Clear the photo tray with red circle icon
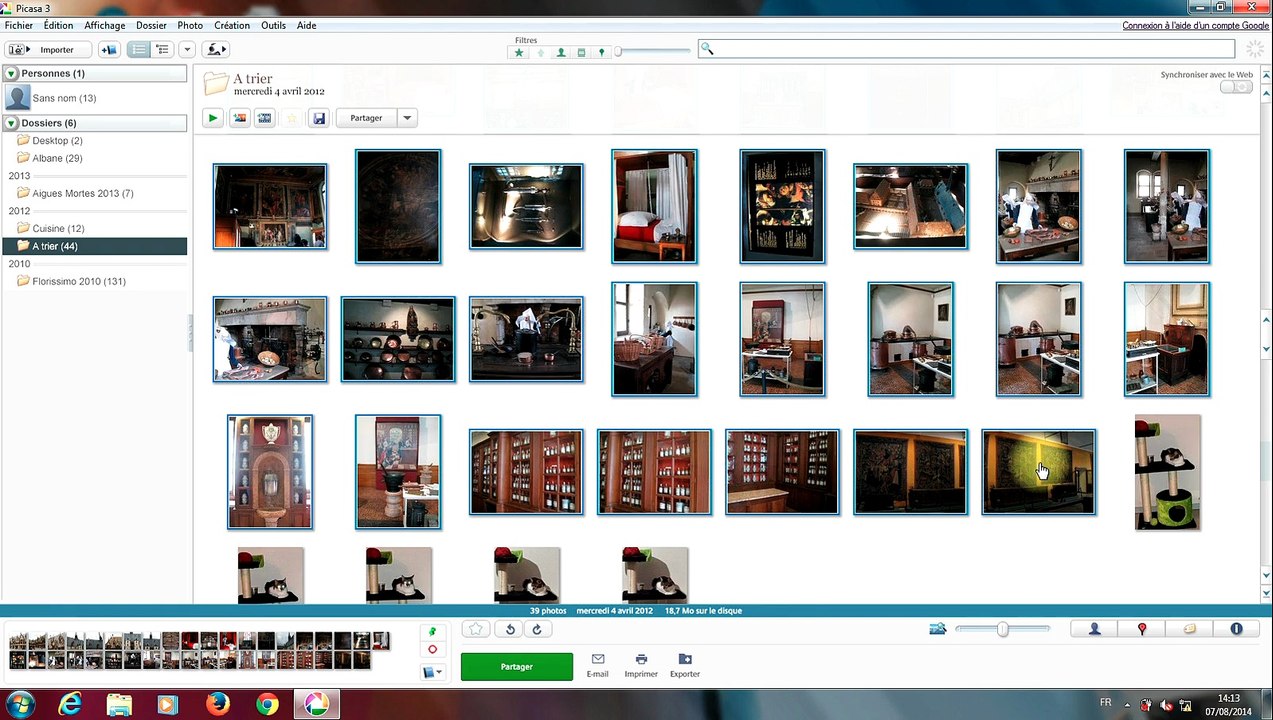The image size is (1273, 720). pos(432,650)
